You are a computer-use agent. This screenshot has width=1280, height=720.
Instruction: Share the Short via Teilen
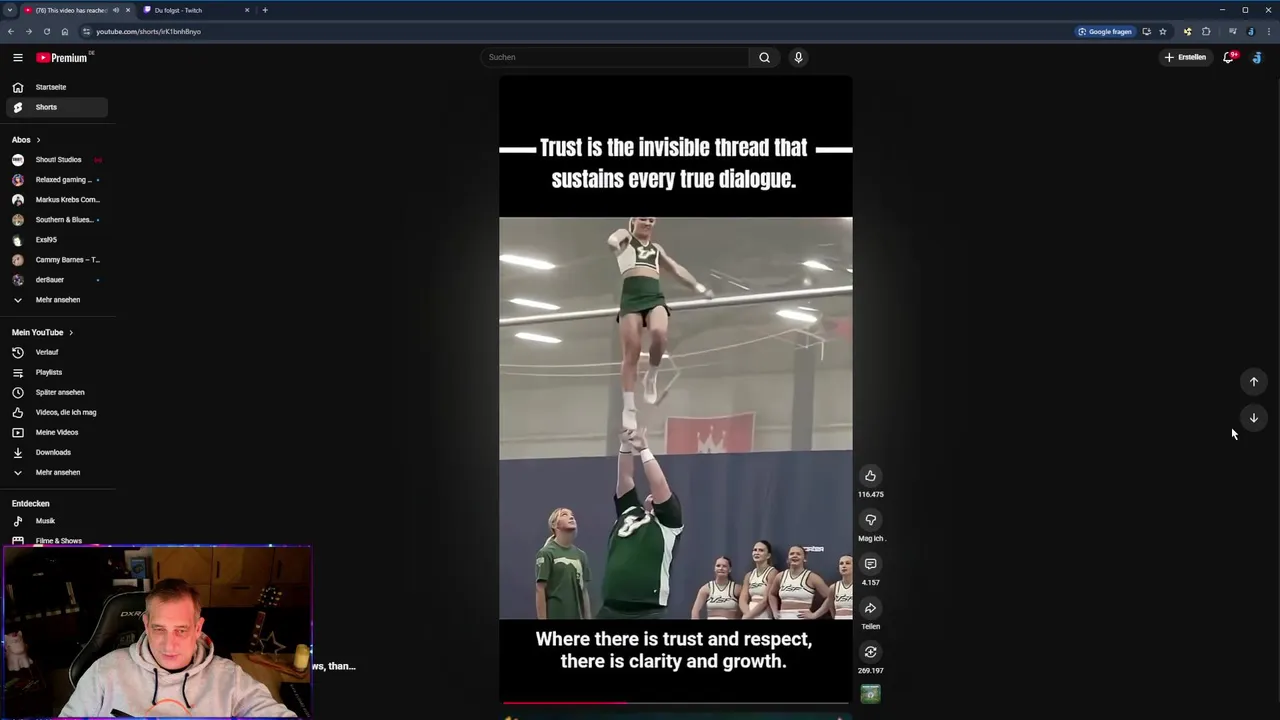tap(870, 608)
